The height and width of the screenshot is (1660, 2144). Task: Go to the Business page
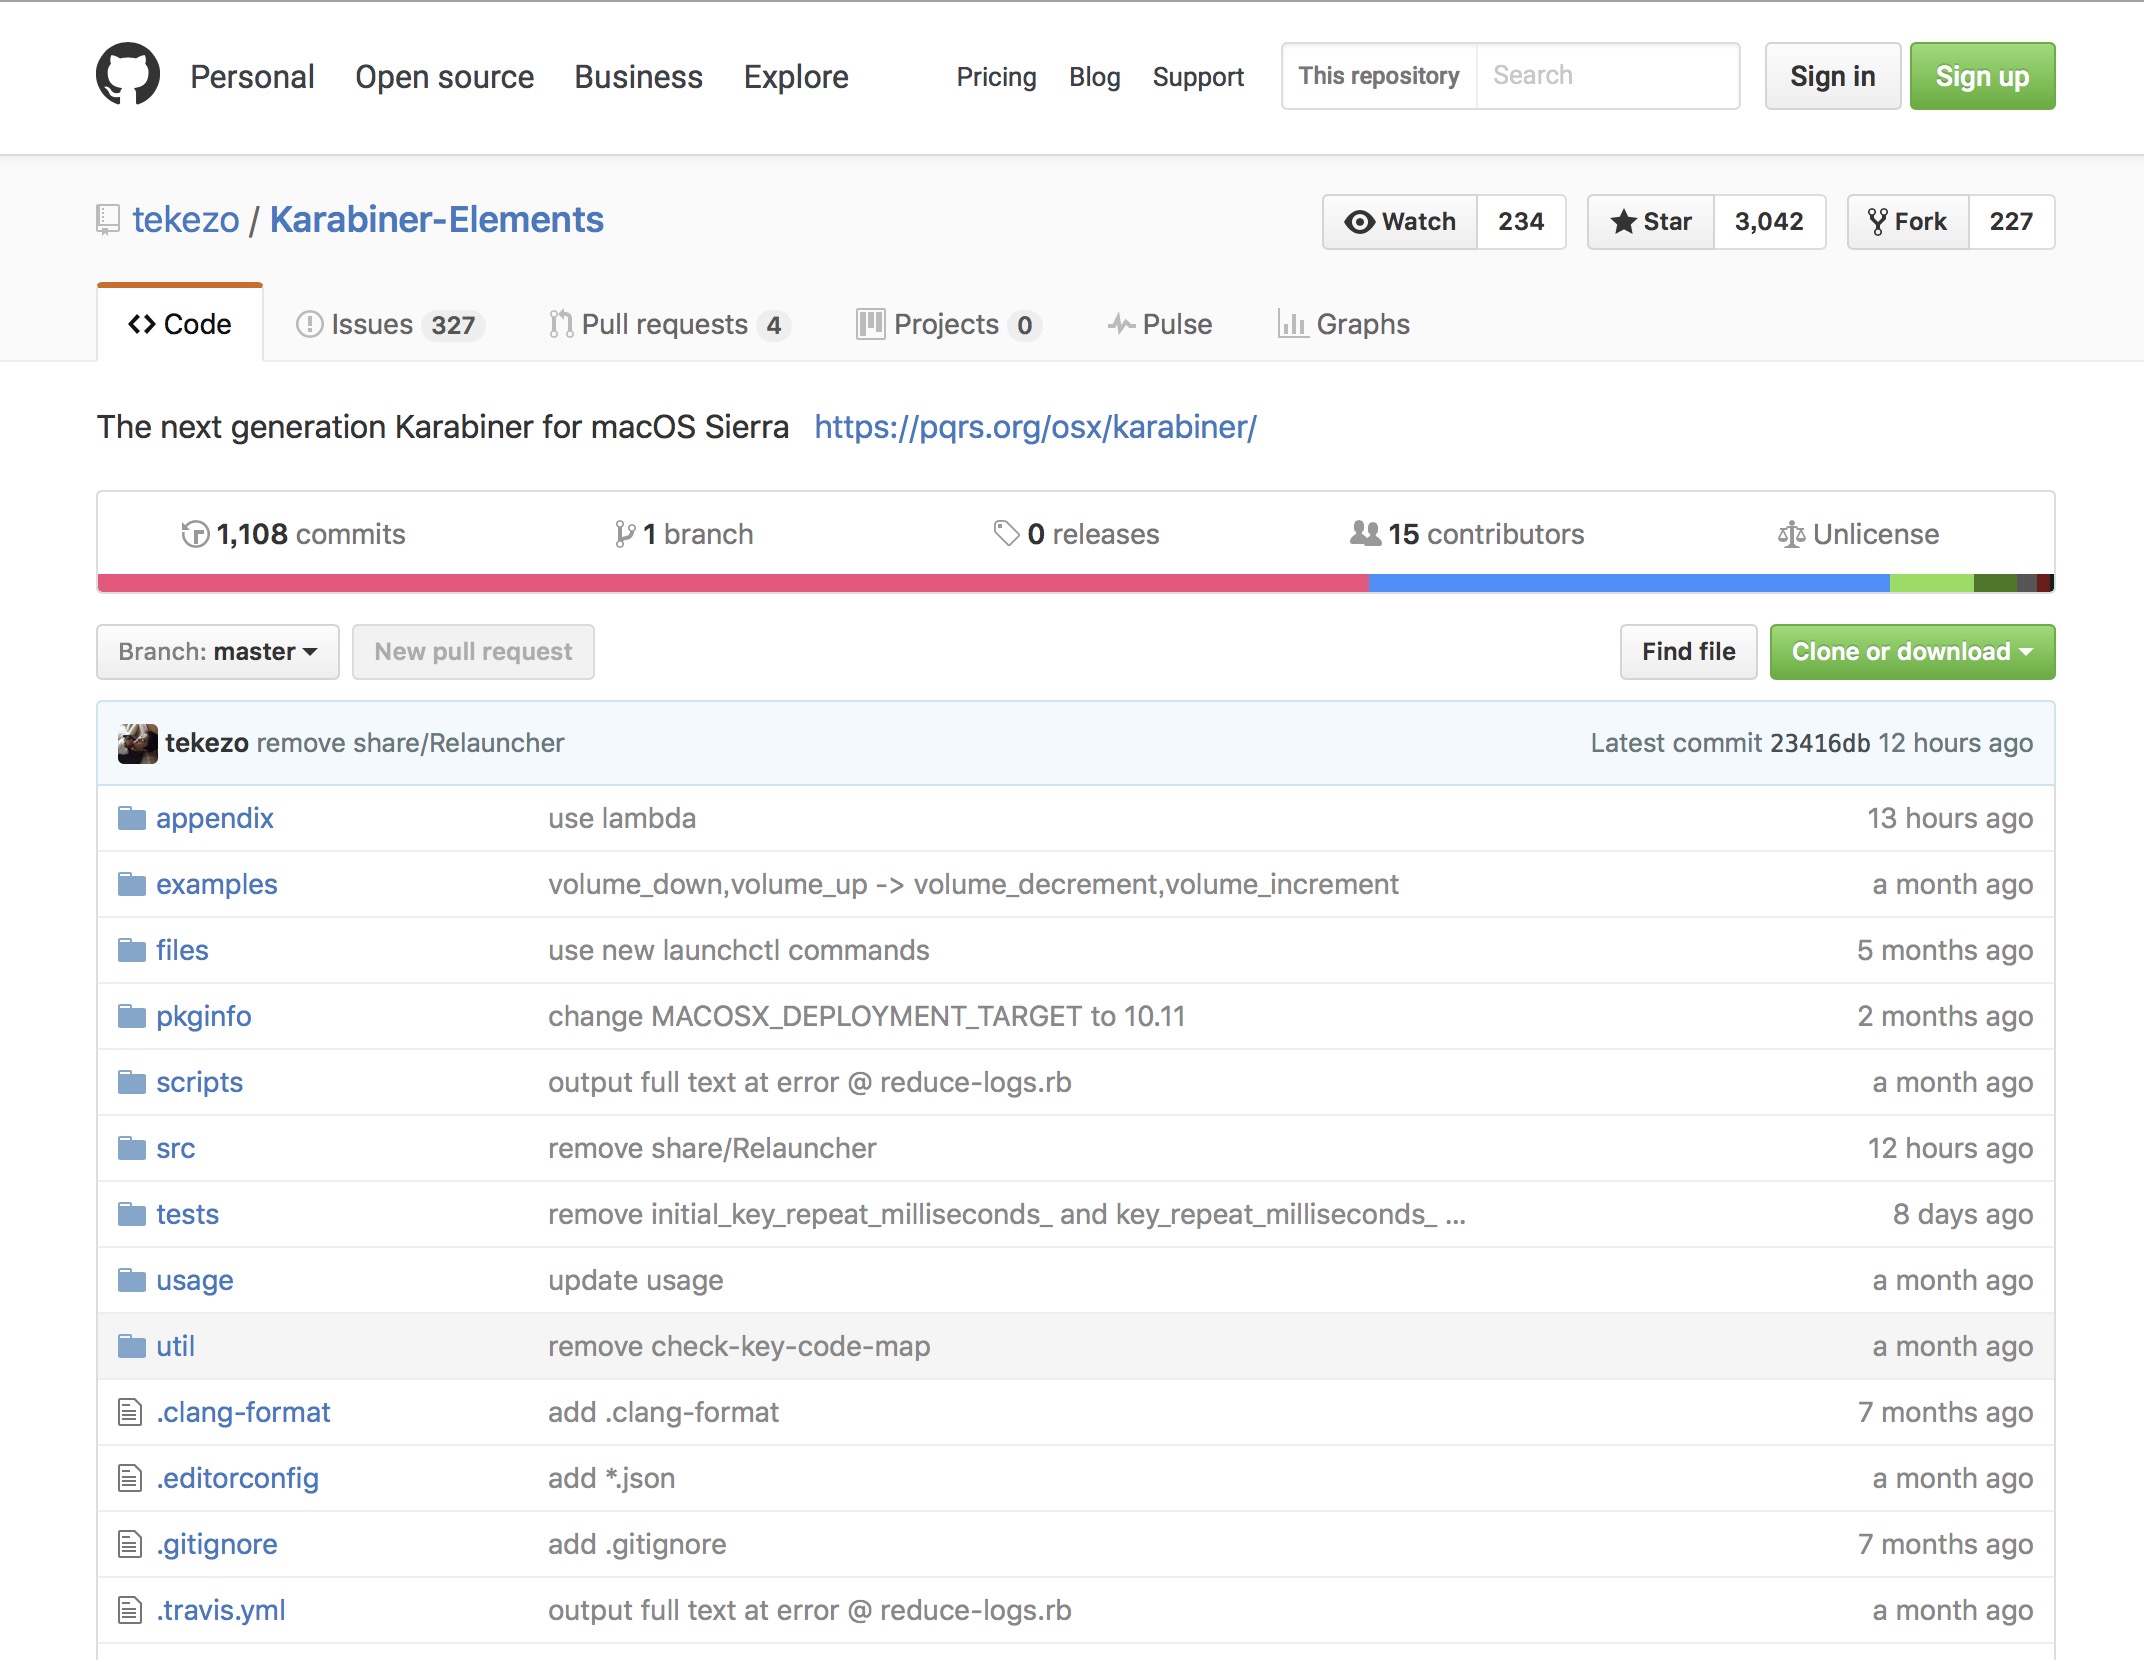[x=638, y=77]
